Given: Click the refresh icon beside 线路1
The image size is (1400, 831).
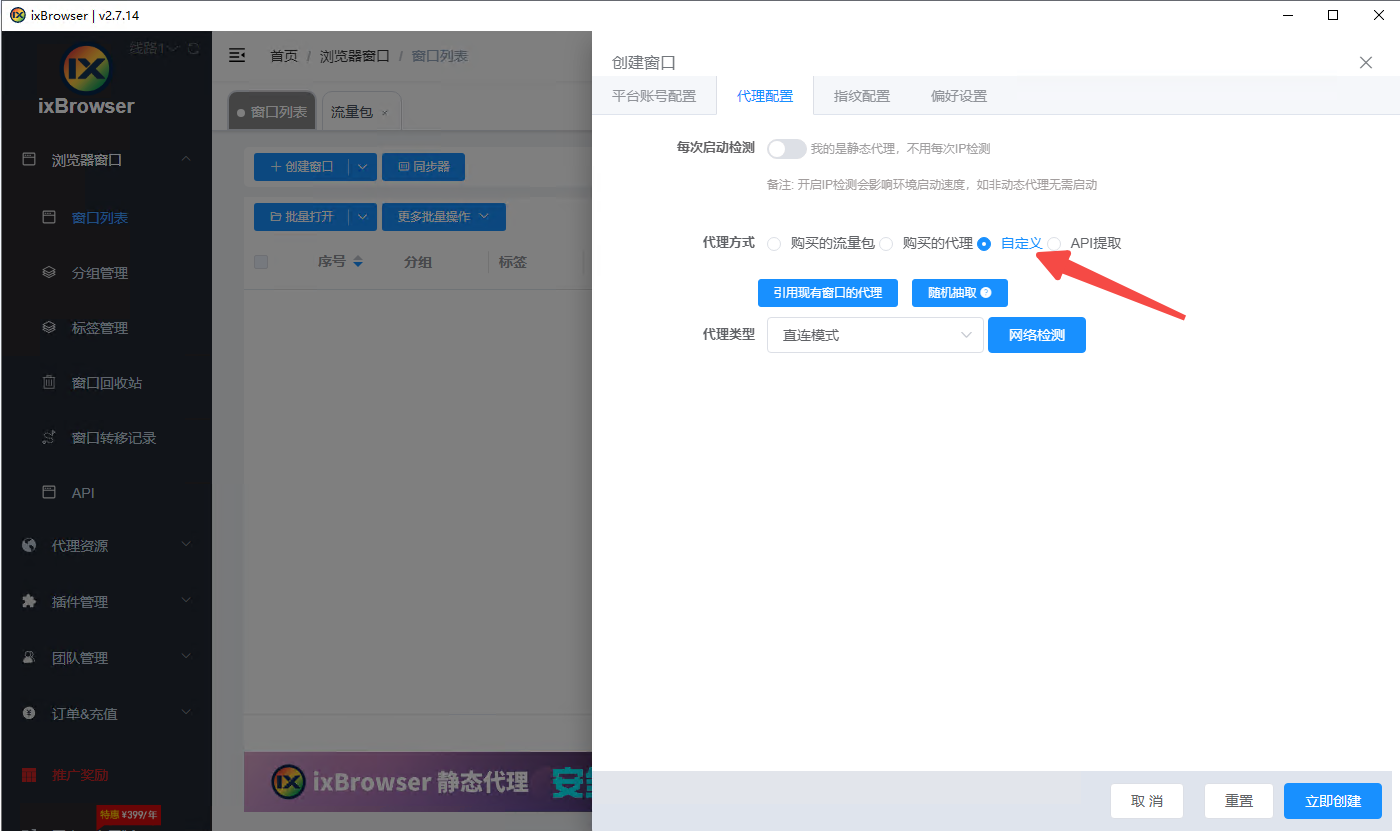Looking at the screenshot, I should click(193, 48).
